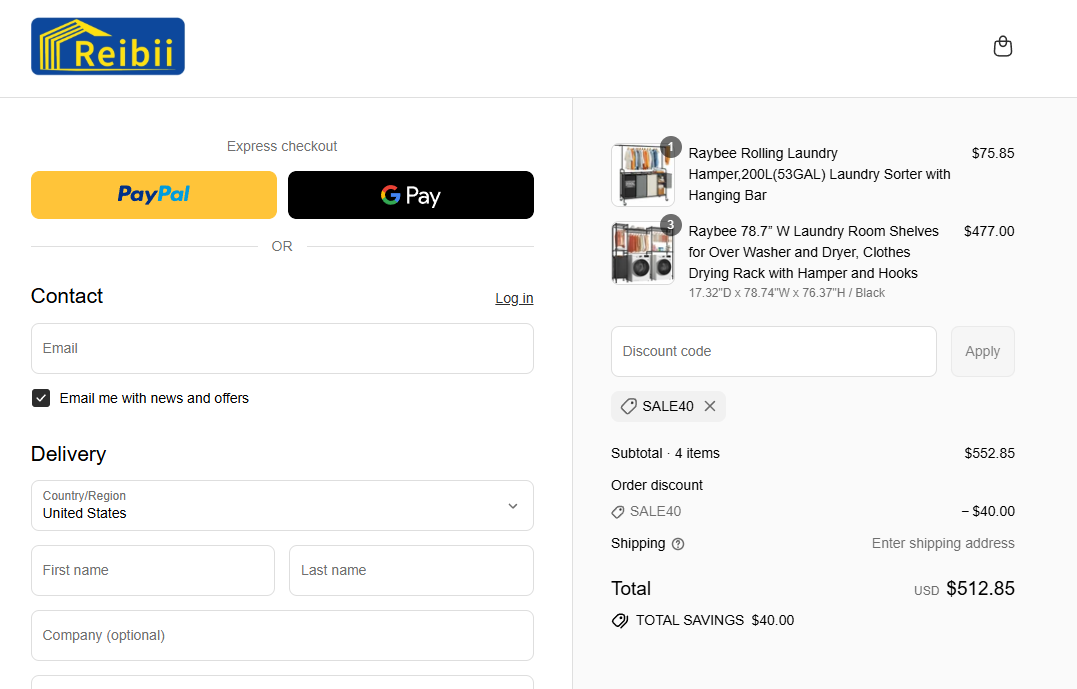Click the Total Savings tag icon
This screenshot has height=689, width=1077.
pyautogui.click(x=620, y=620)
